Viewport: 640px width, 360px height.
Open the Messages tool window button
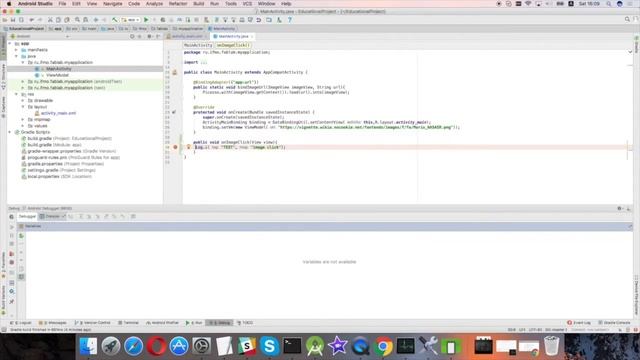[x=53, y=323]
